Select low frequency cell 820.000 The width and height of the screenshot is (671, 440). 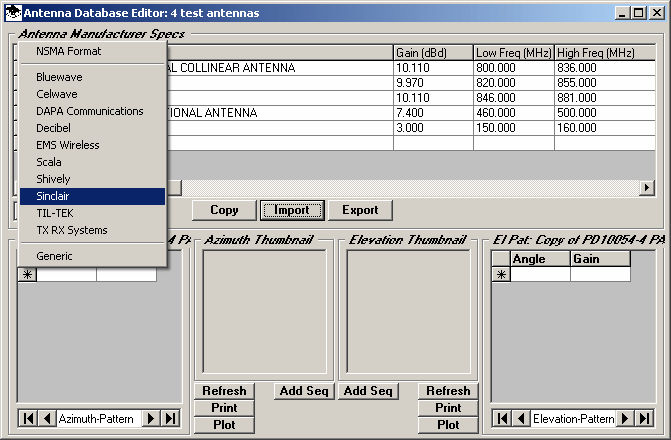pyautogui.click(x=514, y=83)
